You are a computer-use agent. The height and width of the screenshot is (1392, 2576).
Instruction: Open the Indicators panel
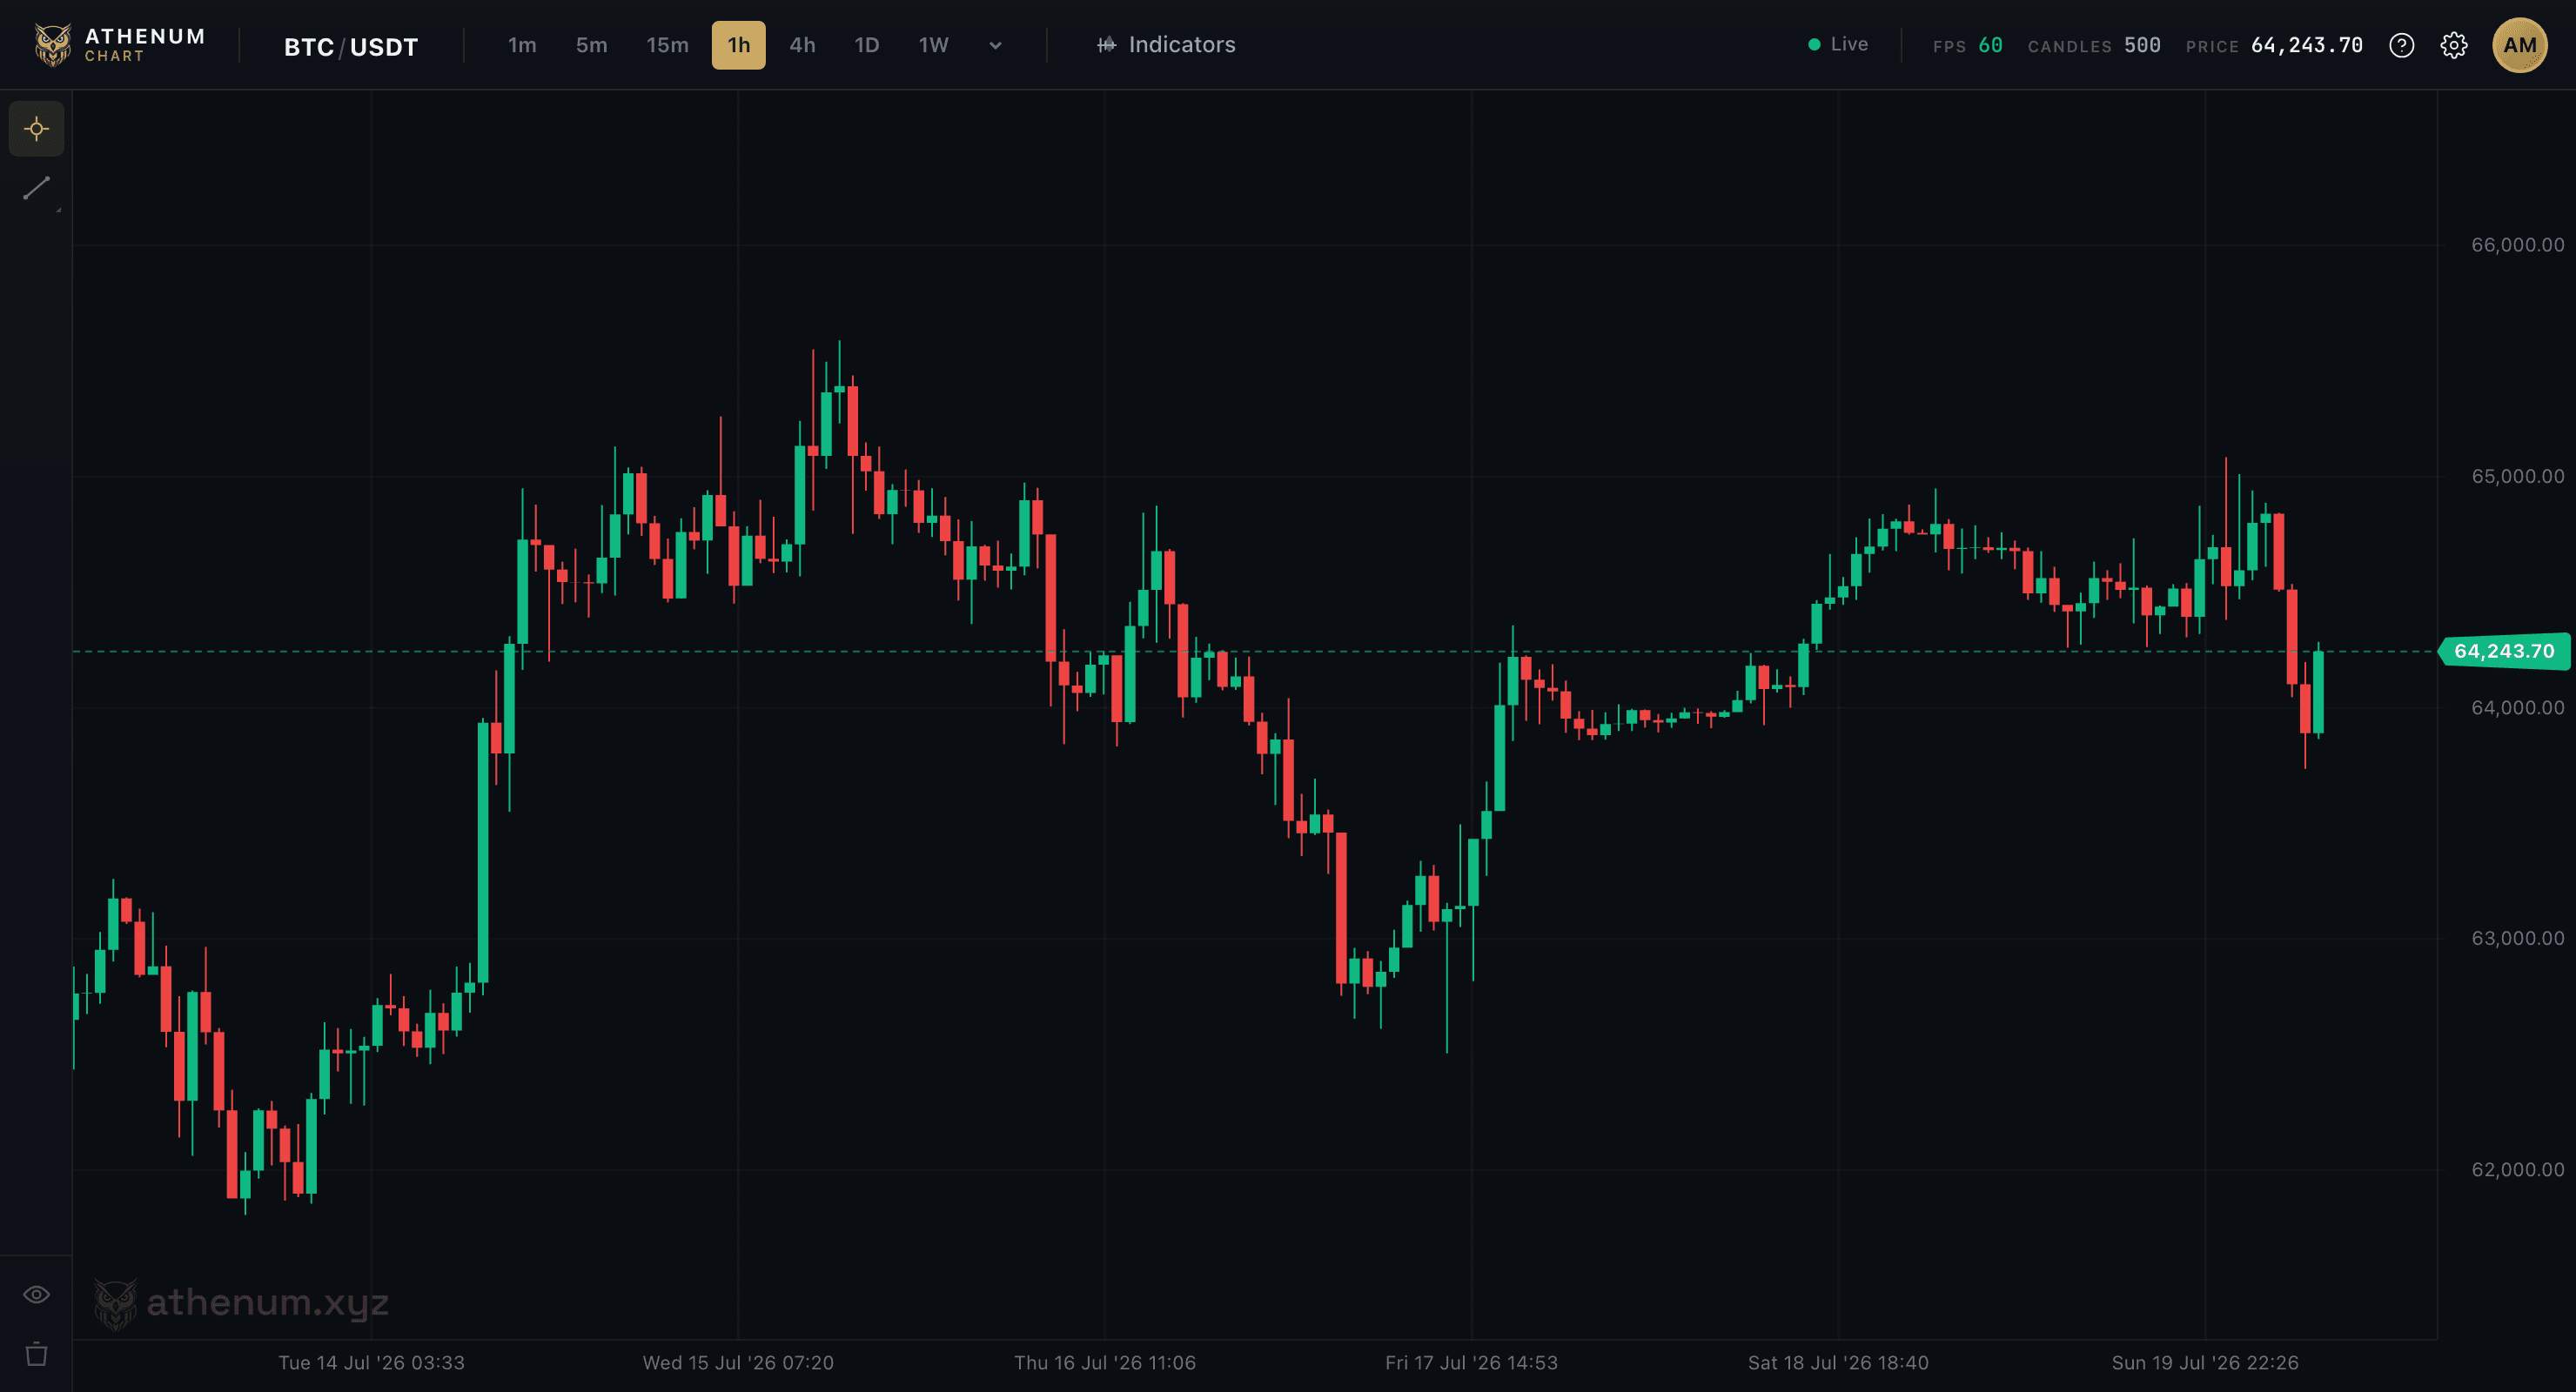(1166, 45)
